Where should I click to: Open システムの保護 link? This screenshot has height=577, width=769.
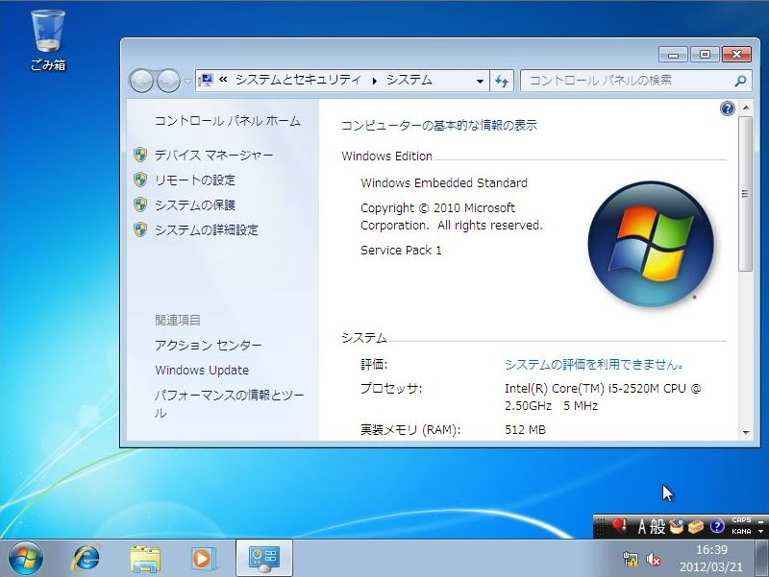pyautogui.click(x=195, y=205)
